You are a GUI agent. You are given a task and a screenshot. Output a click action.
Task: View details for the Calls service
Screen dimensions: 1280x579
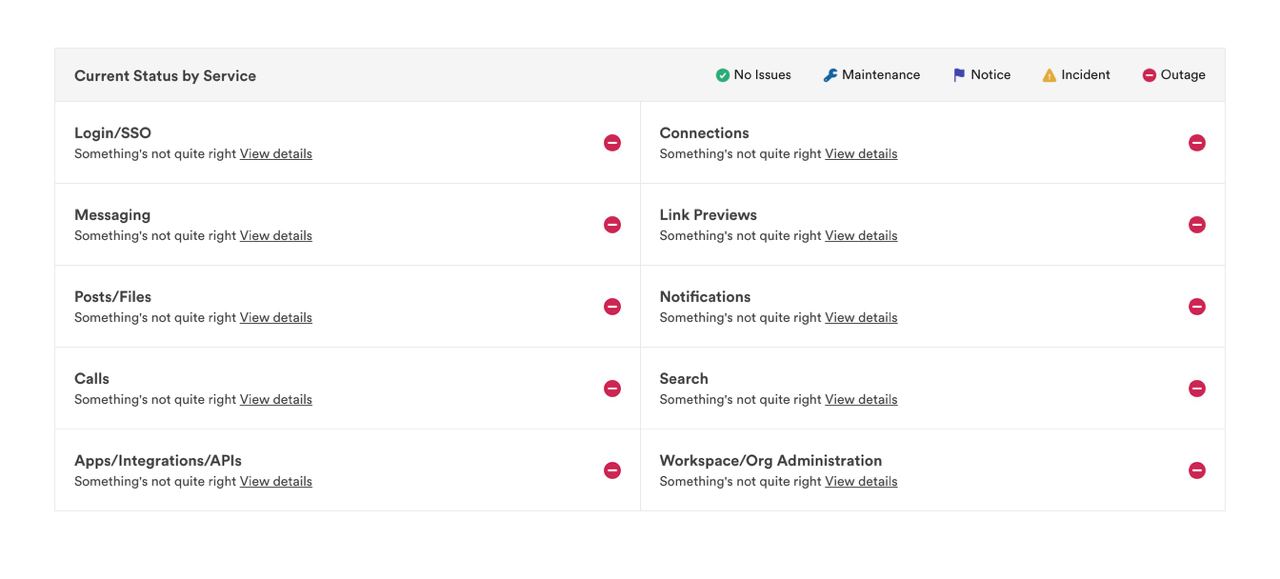click(276, 400)
